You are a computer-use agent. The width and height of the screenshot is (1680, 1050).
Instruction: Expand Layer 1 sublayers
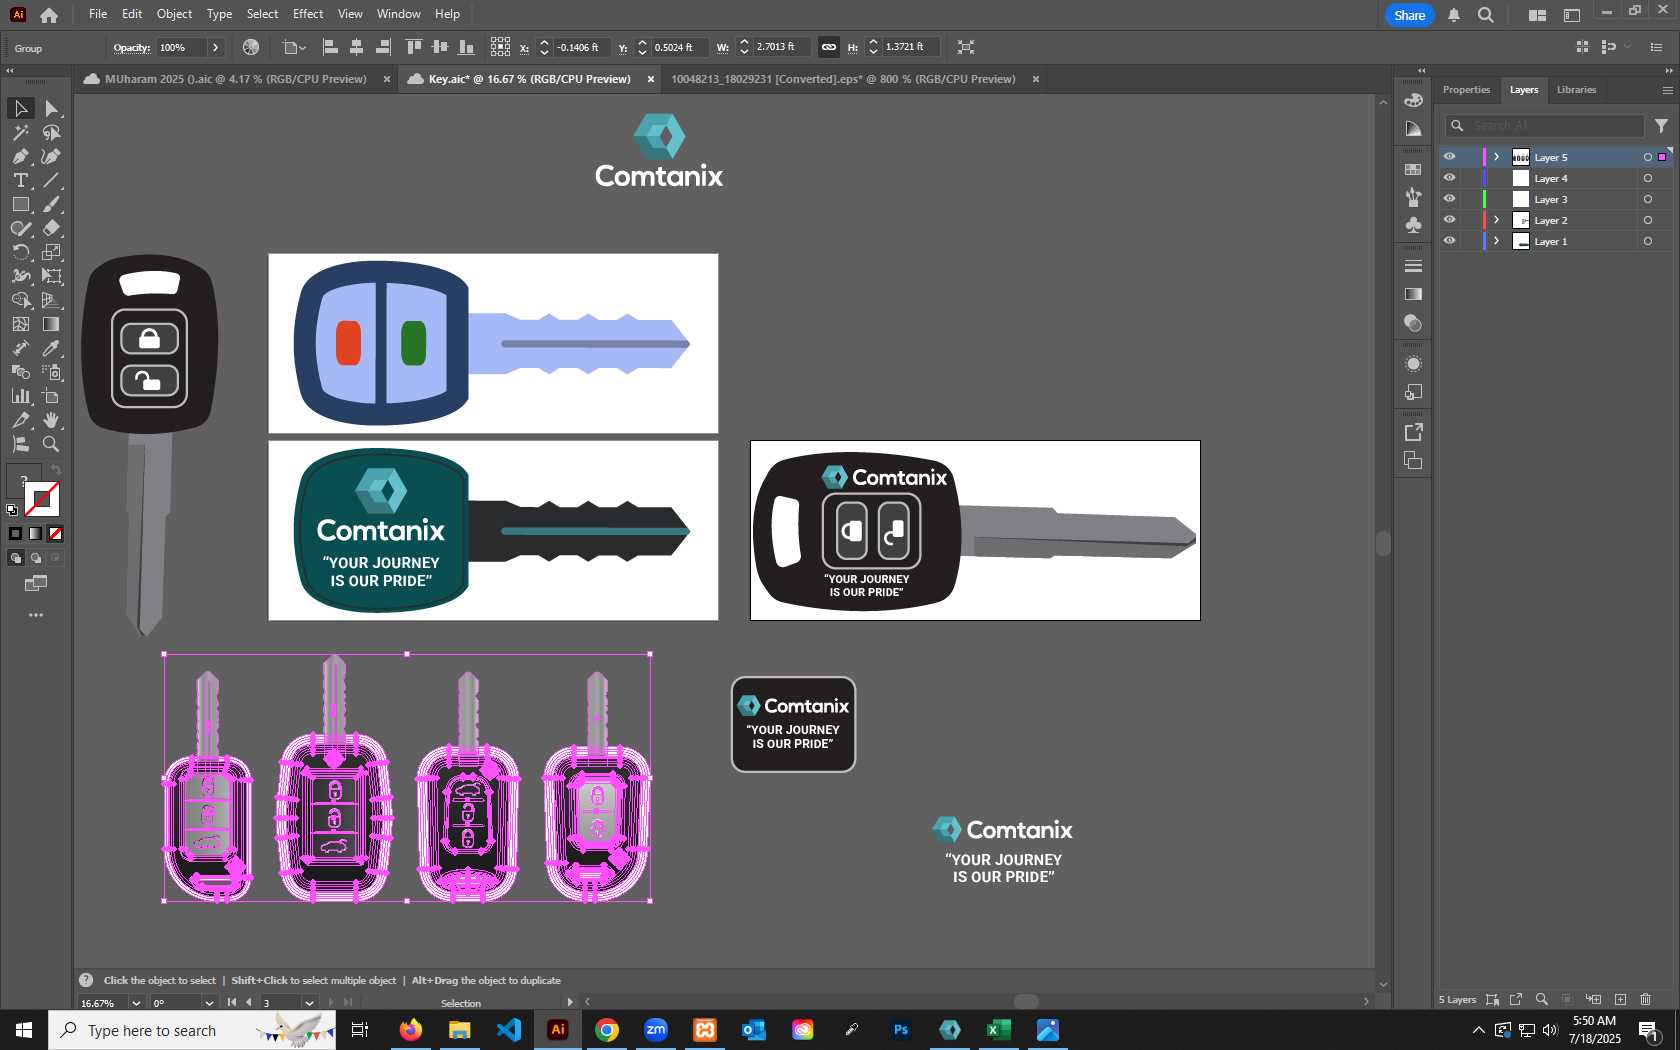(1497, 241)
